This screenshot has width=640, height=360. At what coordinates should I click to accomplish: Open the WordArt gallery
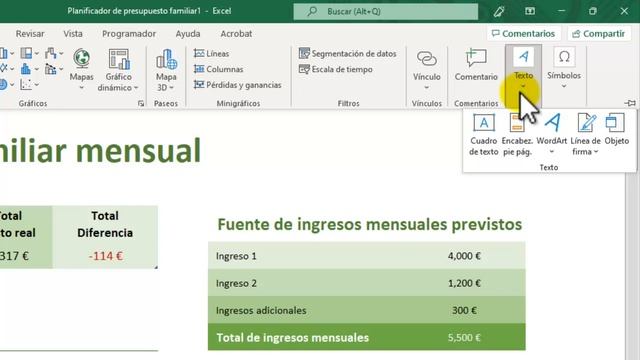point(551,134)
